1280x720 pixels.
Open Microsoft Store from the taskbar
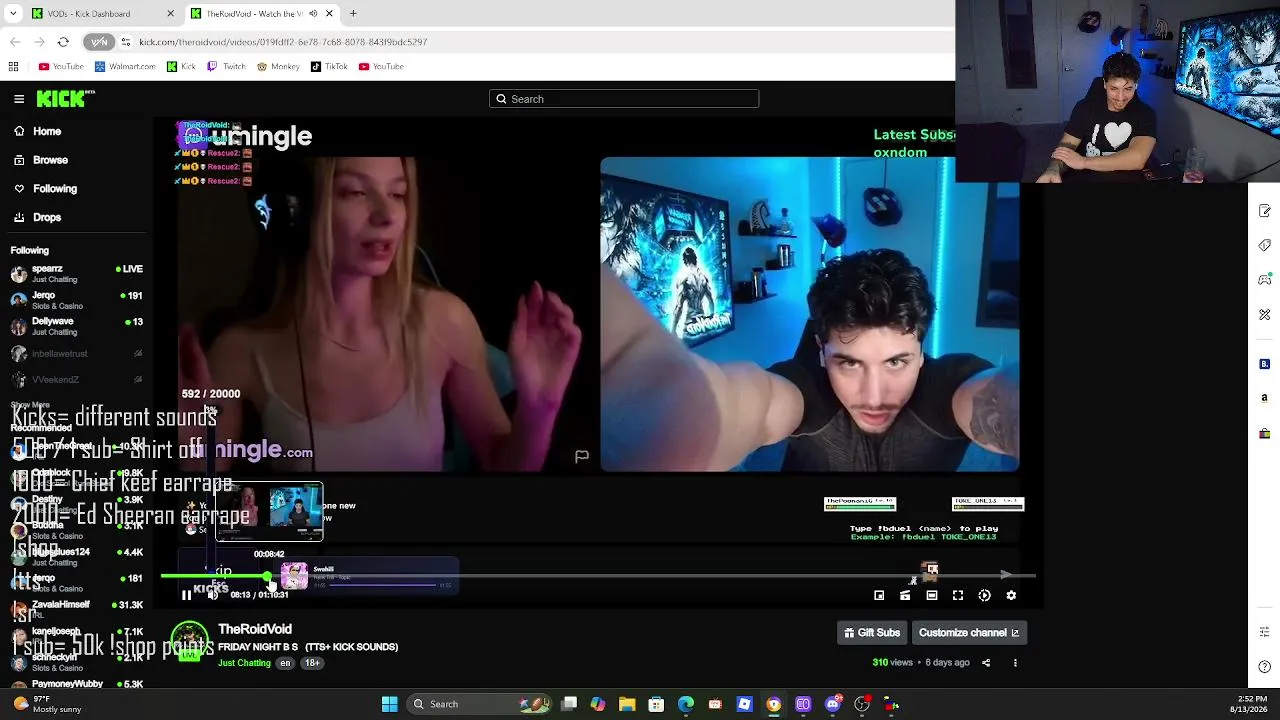pos(656,704)
